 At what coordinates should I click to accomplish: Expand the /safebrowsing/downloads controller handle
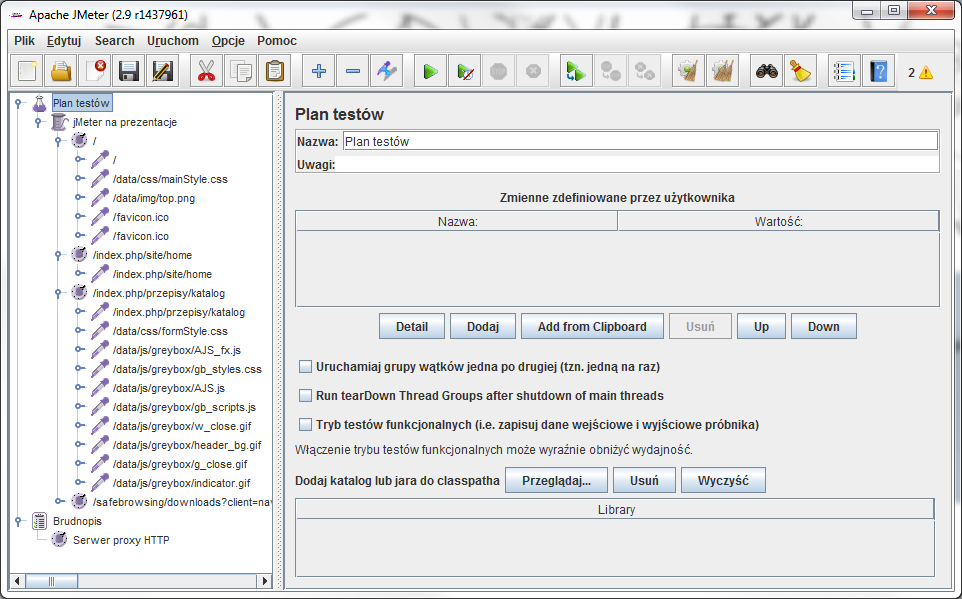click(x=58, y=501)
